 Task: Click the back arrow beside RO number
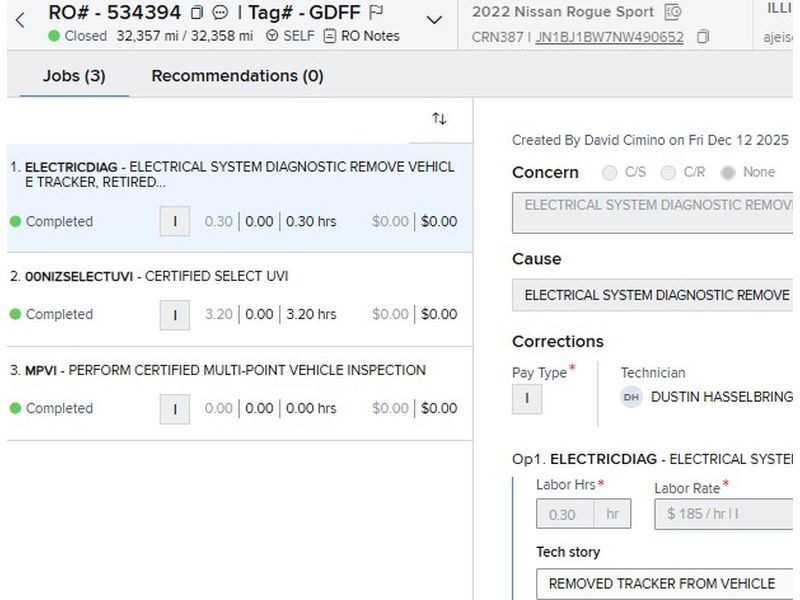[20, 20]
